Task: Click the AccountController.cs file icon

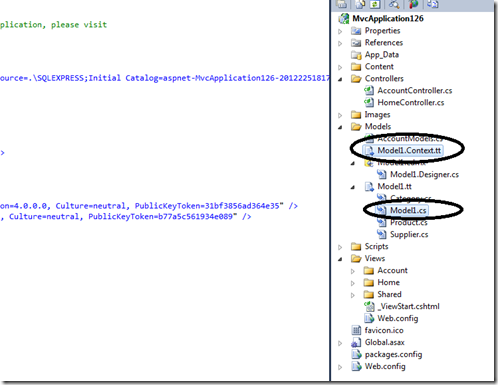Action: tap(369, 91)
